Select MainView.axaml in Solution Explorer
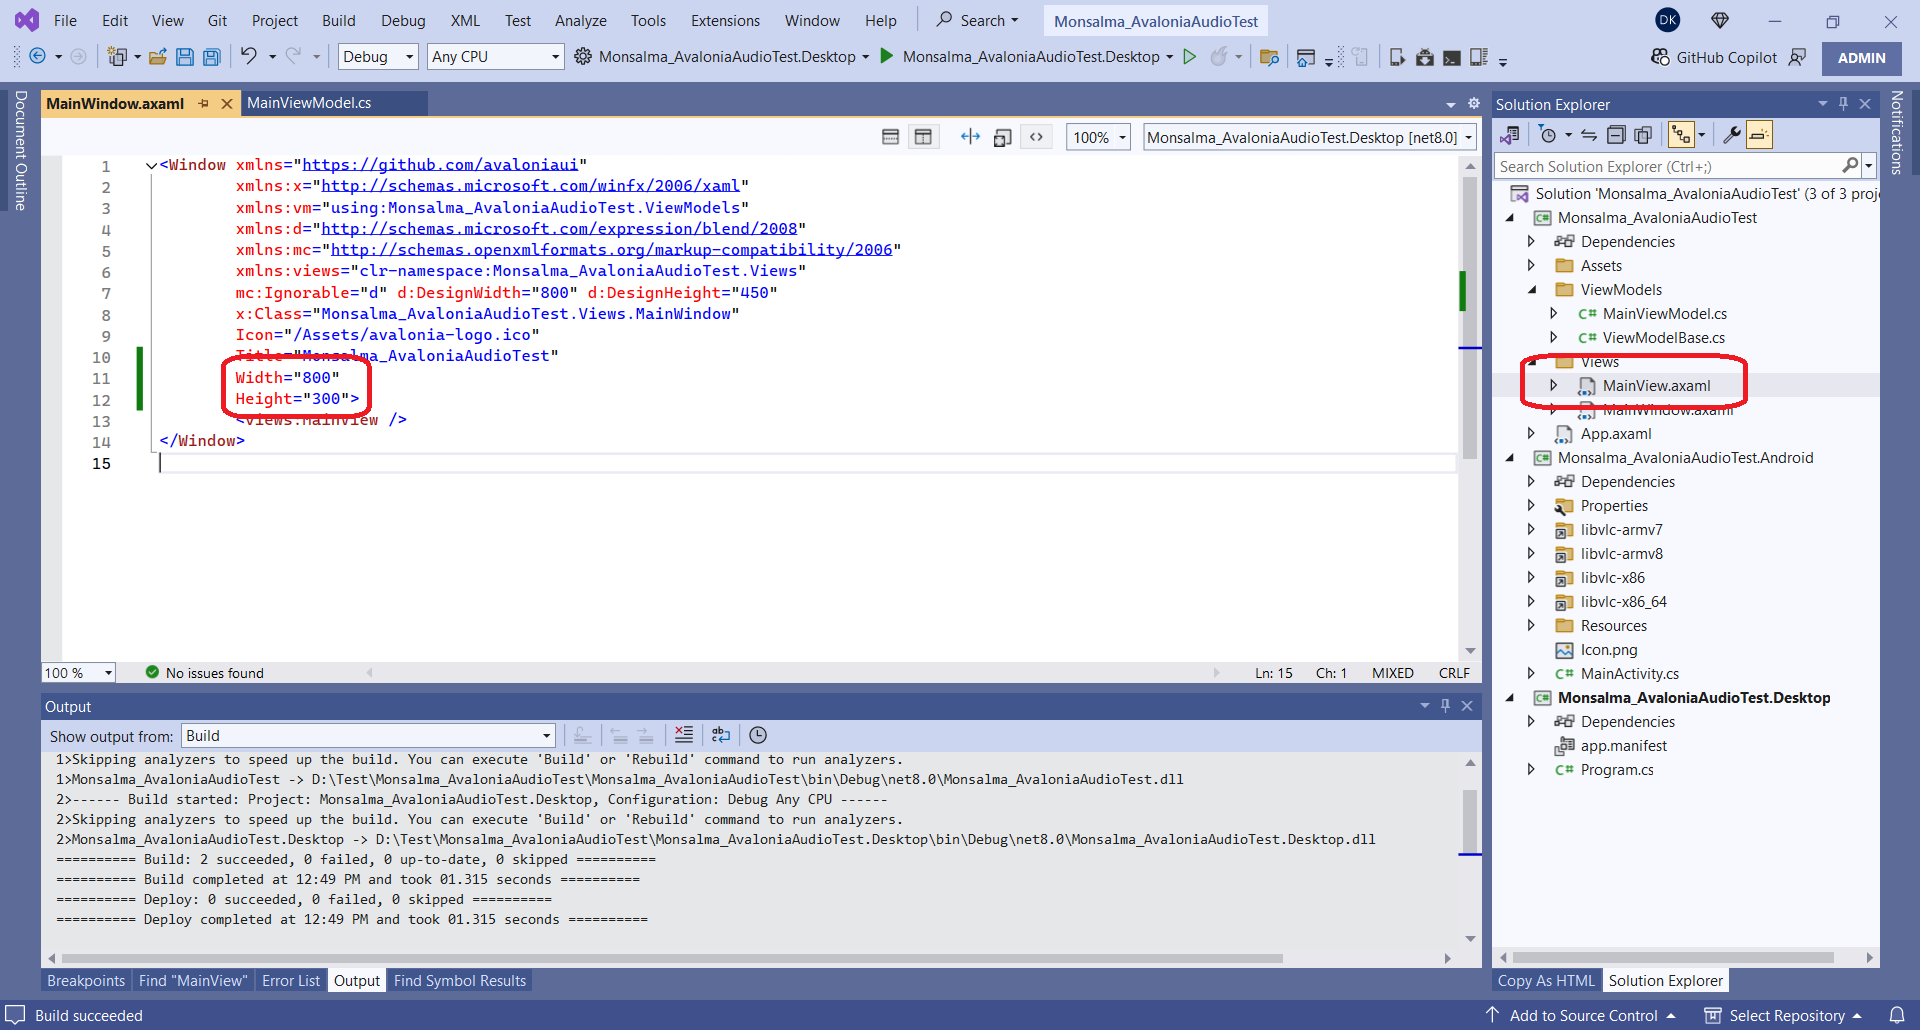 1656,386
